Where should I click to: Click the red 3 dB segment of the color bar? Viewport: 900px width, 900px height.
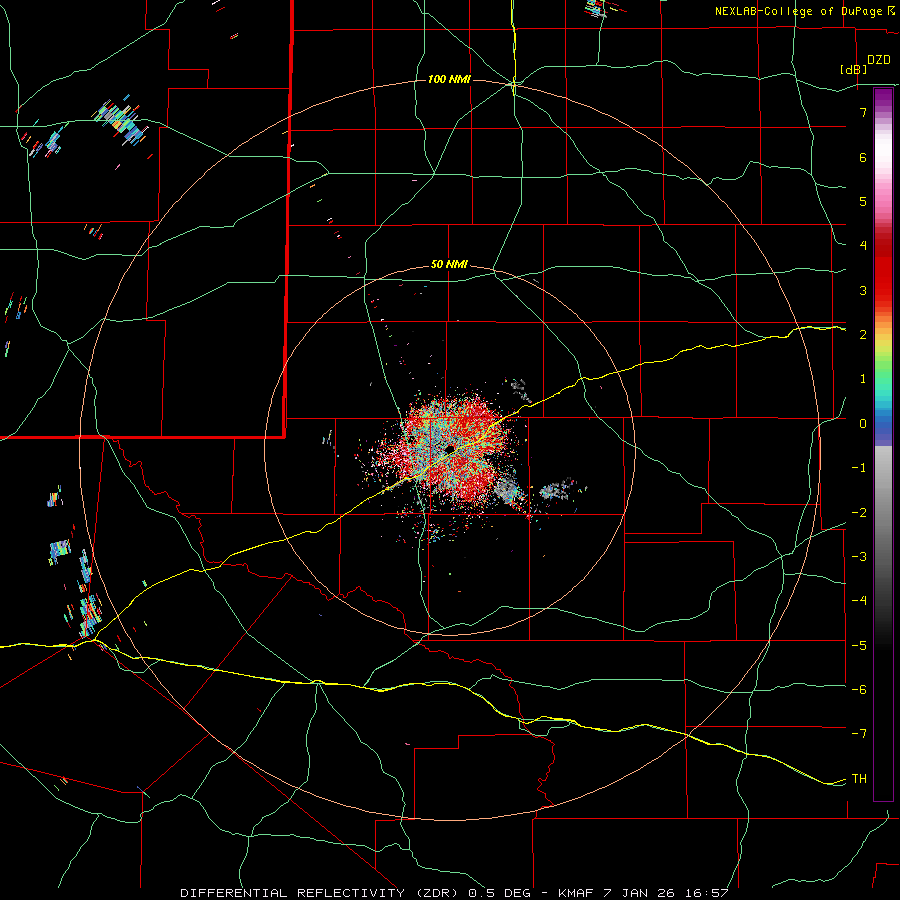coord(883,290)
